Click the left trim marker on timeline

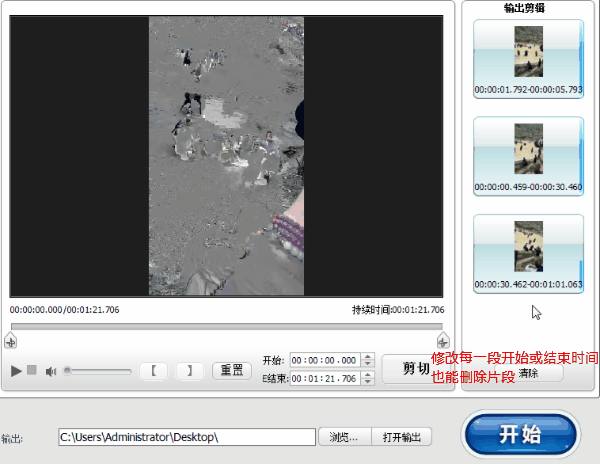[10, 340]
